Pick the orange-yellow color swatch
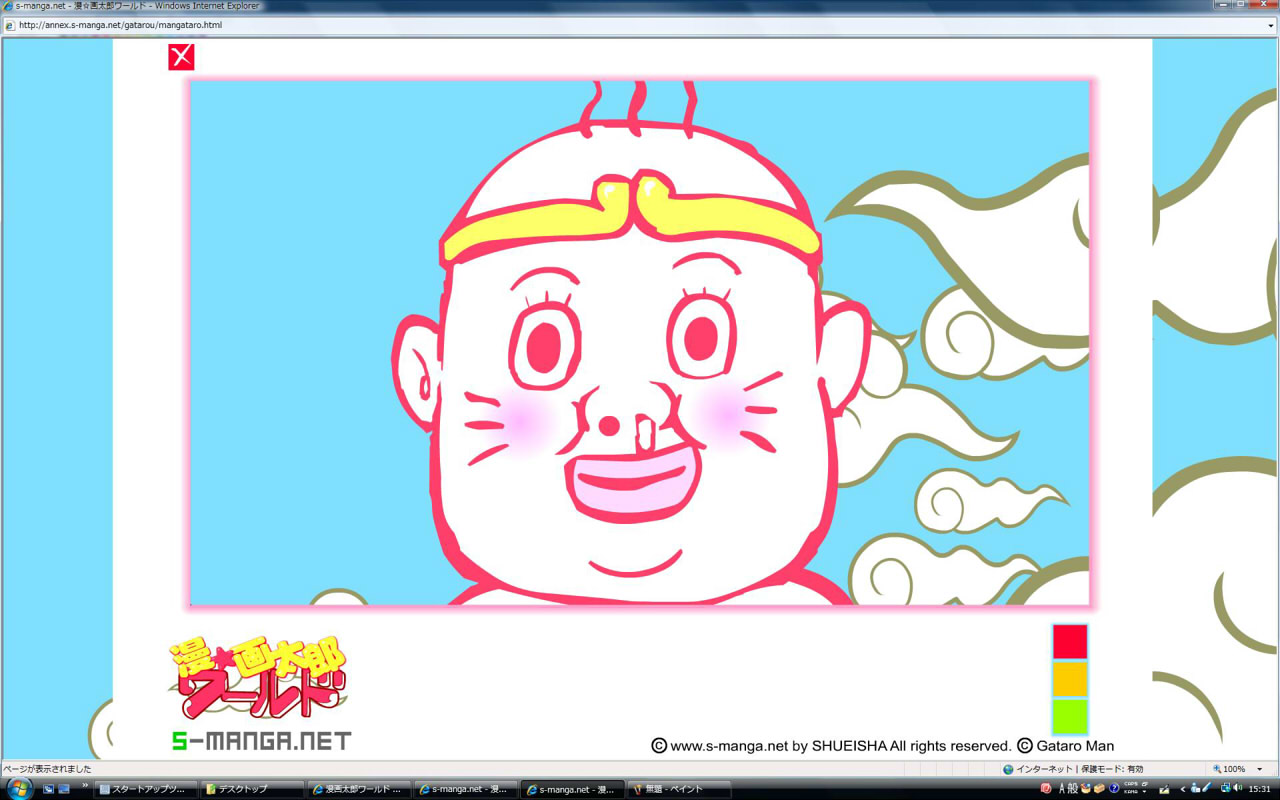Viewport: 1280px width, 800px height. point(1069,678)
